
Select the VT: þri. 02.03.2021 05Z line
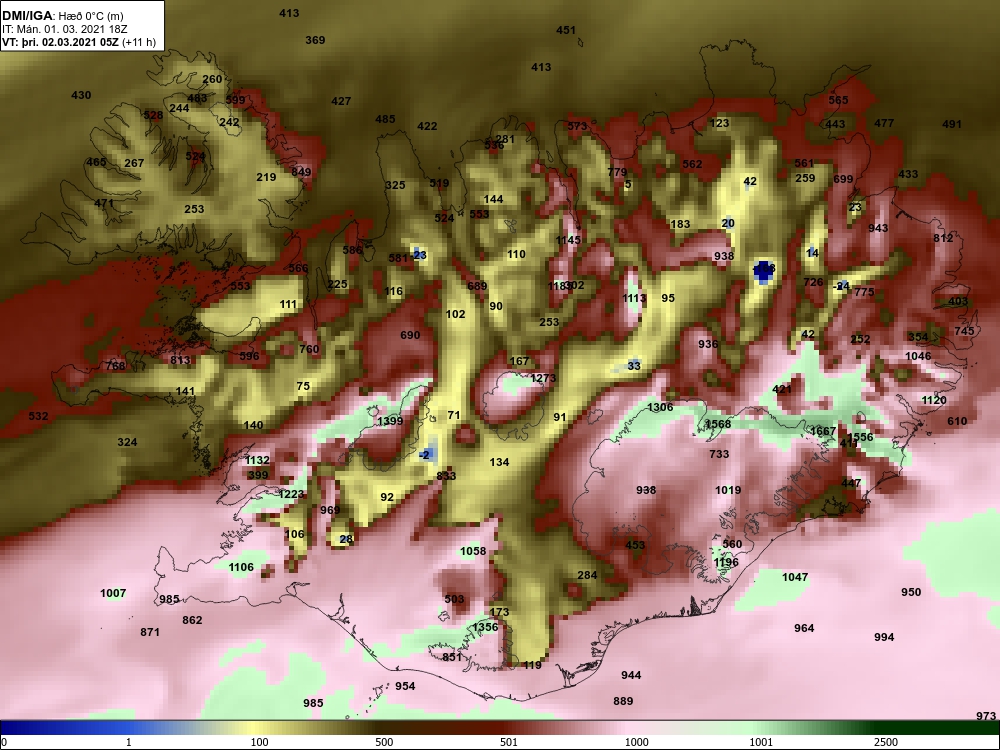pyautogui.click(x=79, y=42)
